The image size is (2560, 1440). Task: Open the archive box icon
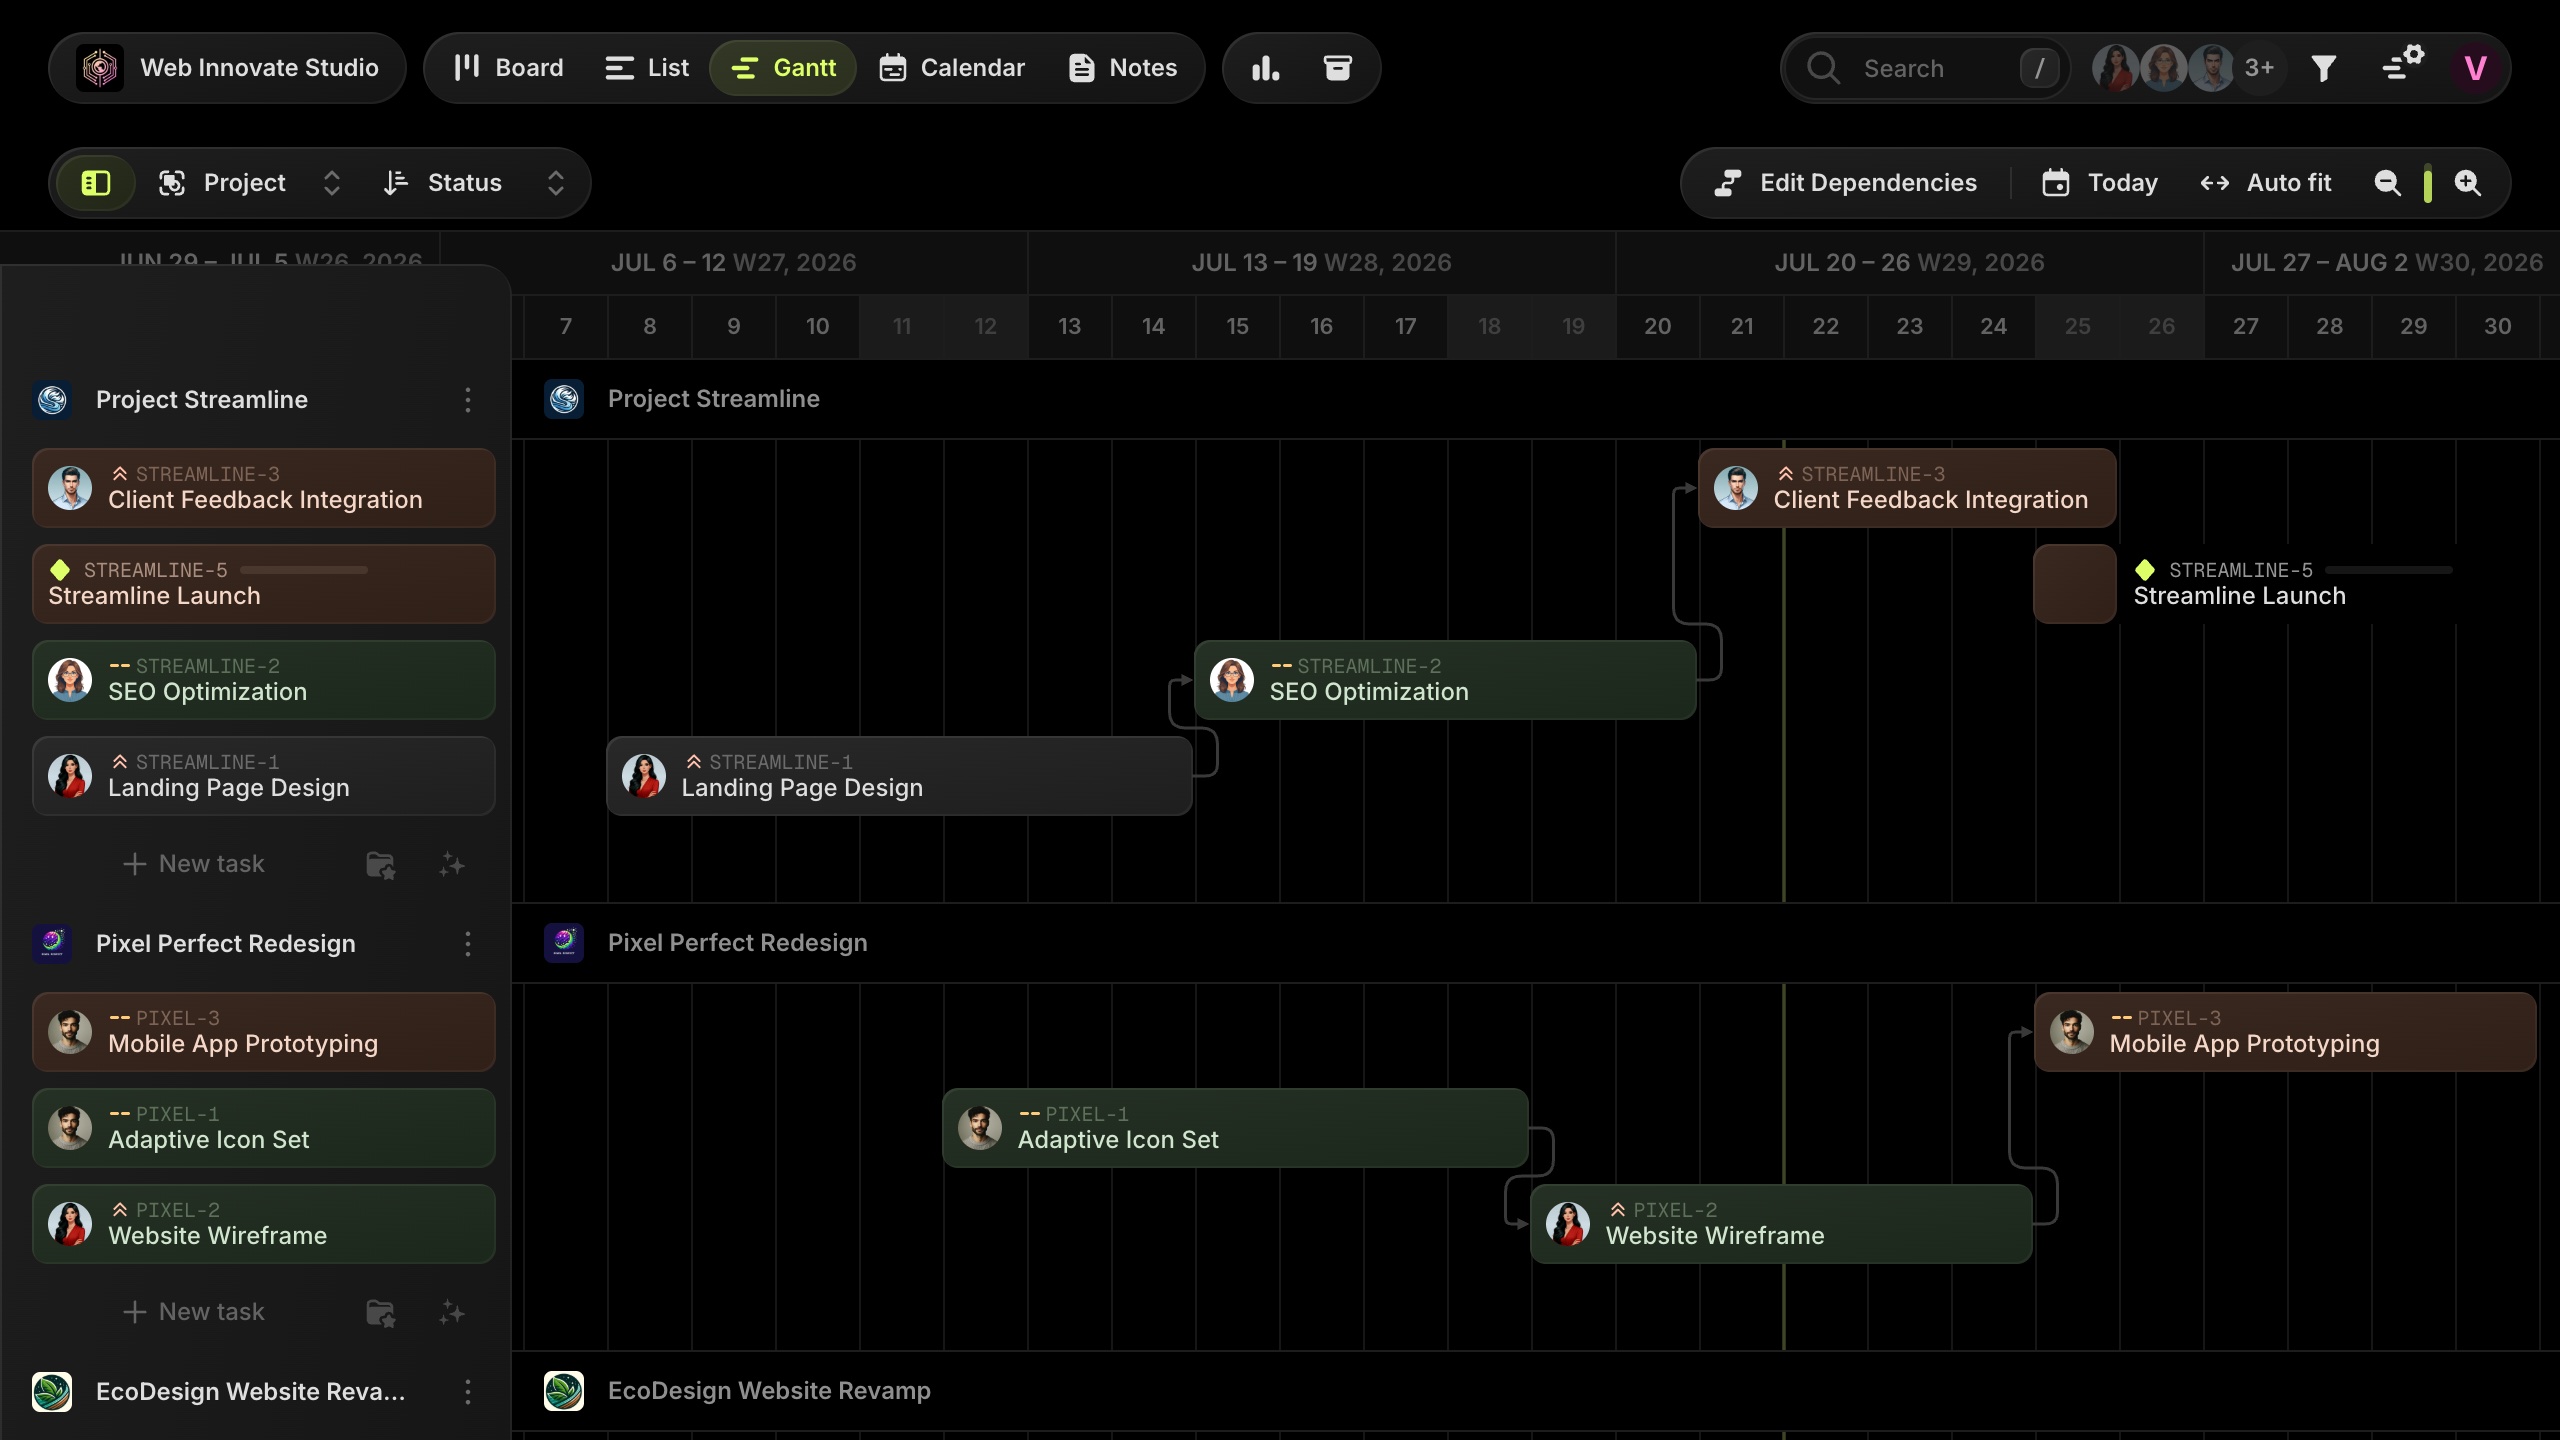click(x=1337, y=68)
